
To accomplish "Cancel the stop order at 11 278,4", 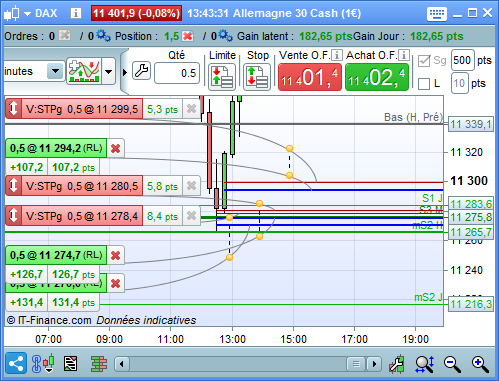I will click(191, 216).
